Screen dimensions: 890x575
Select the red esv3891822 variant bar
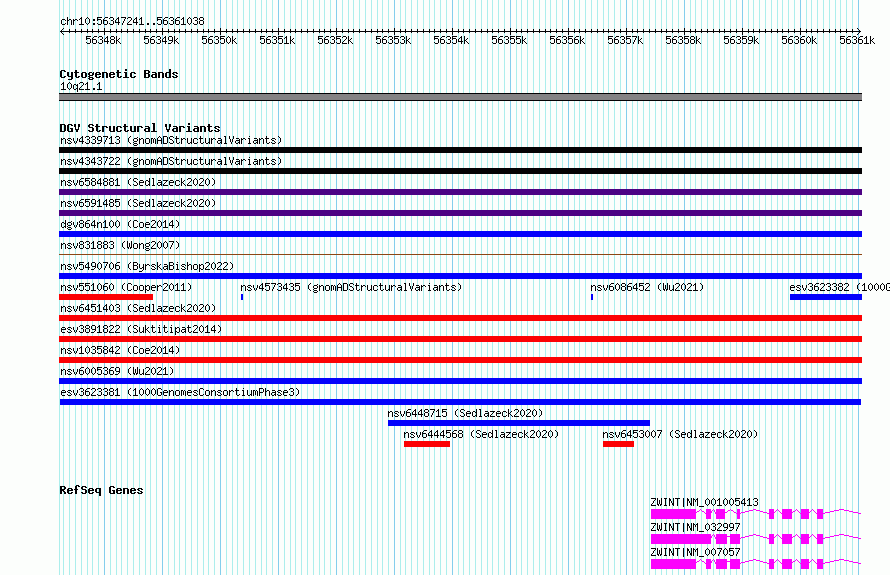(461, 339)
